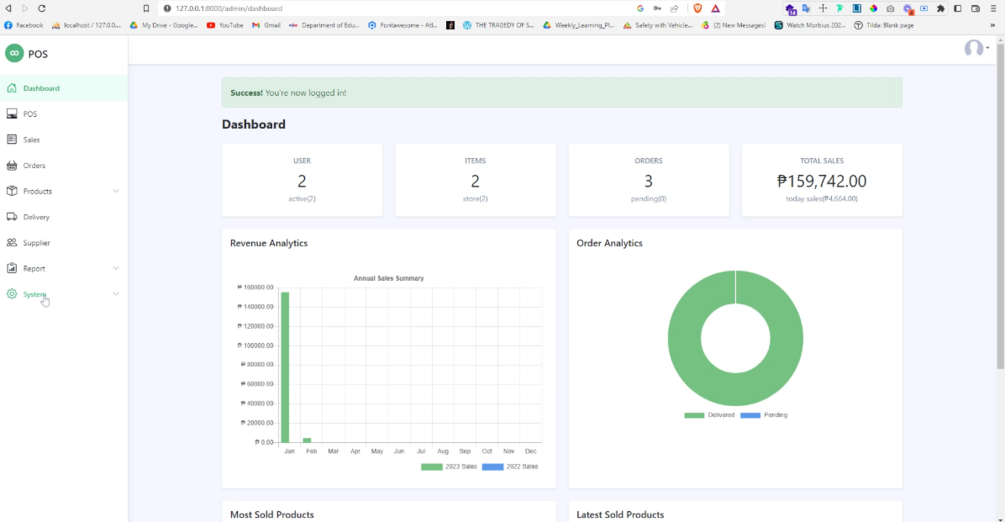1005x522 pixels.
Task: Click the USER stat card
Action: (x=302, y=180)
